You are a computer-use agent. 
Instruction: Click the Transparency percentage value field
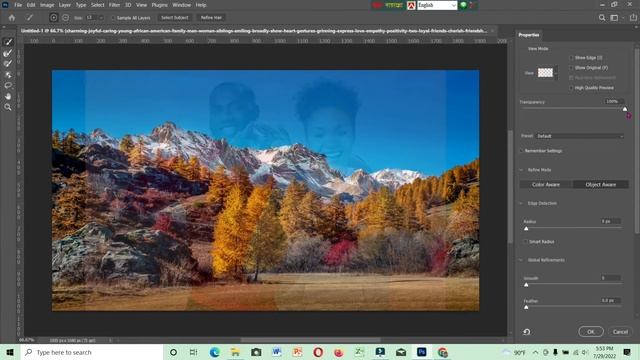point(613,101)
